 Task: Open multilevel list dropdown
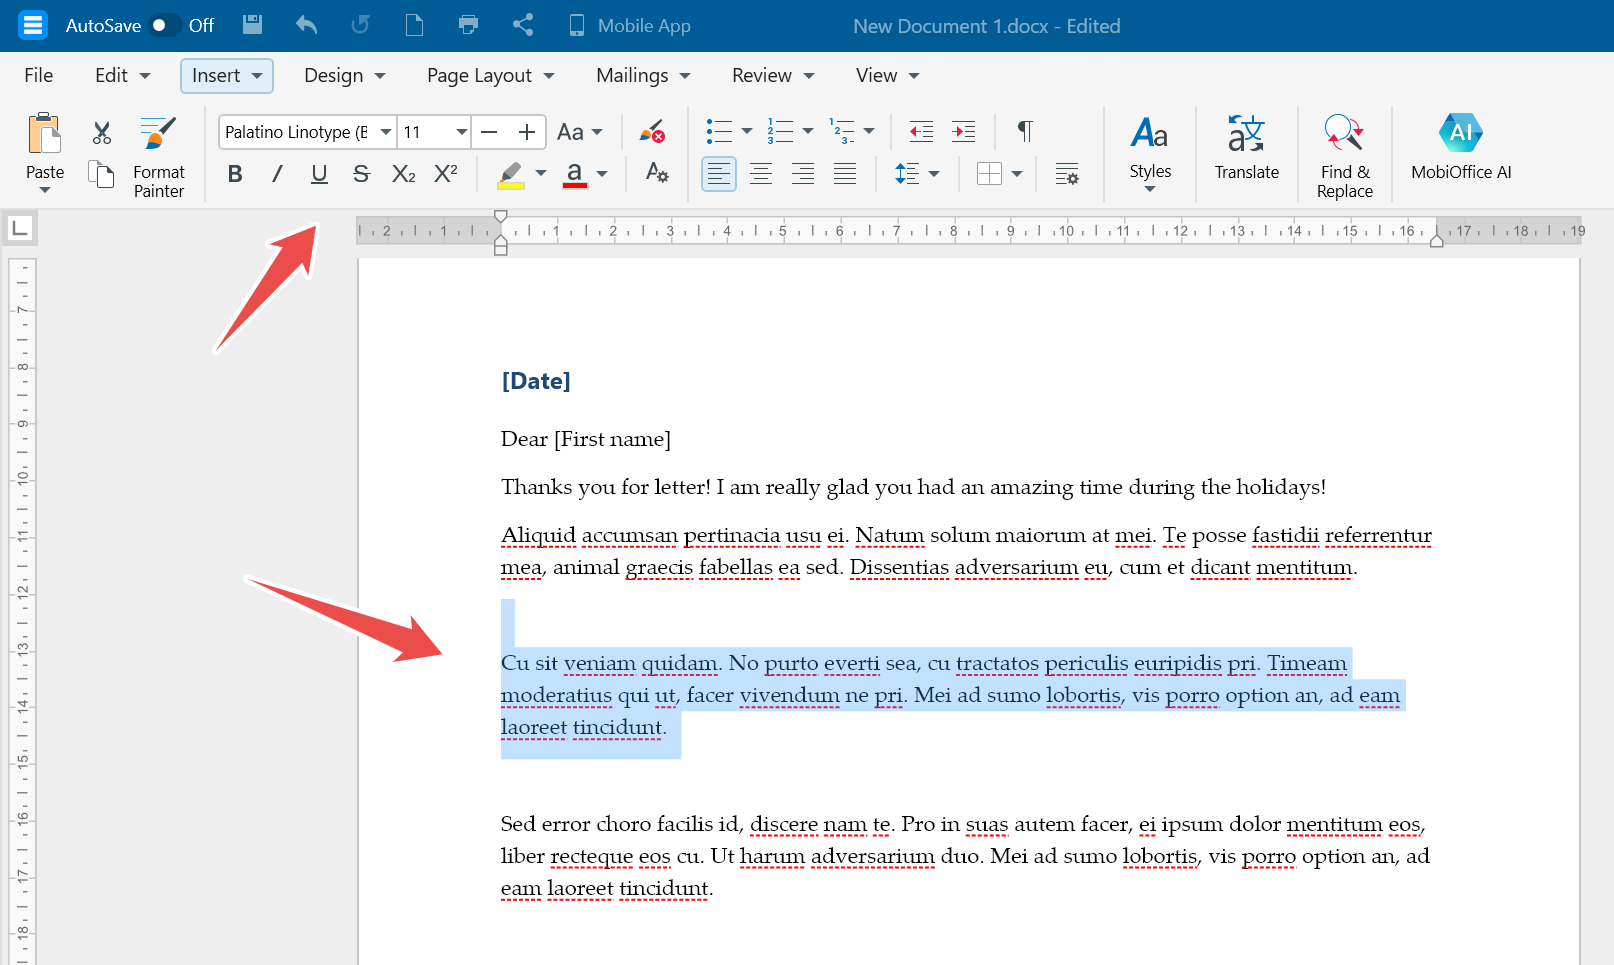click(869, 132)
